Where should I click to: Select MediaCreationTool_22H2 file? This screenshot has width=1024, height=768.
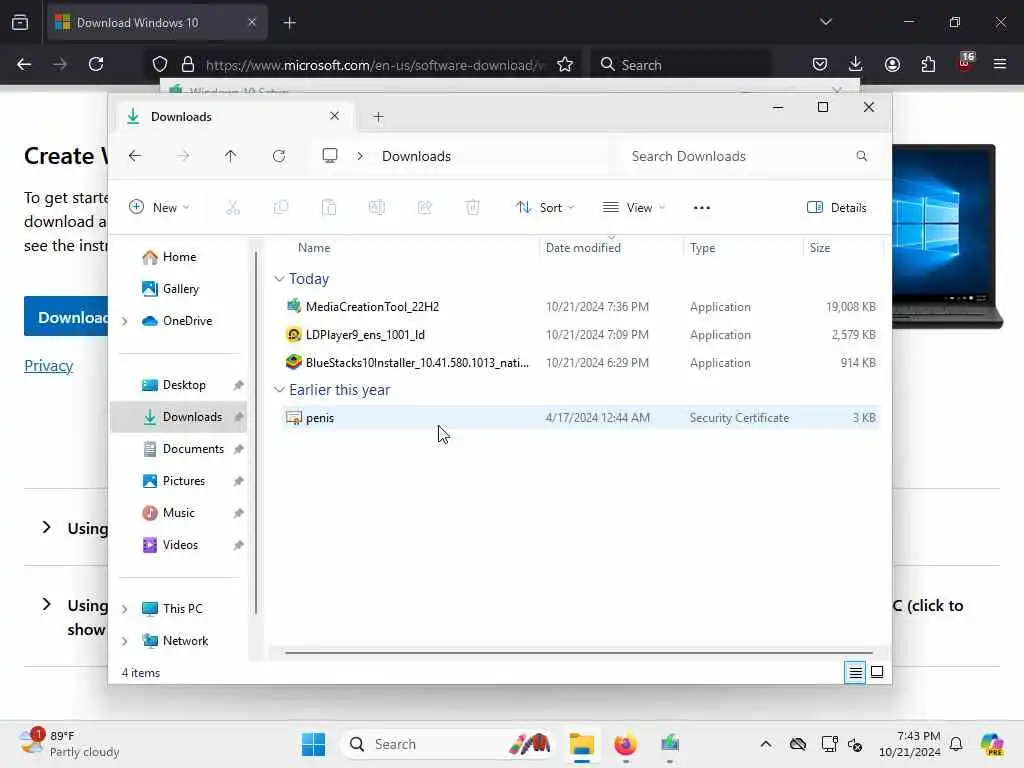point(581,307)
